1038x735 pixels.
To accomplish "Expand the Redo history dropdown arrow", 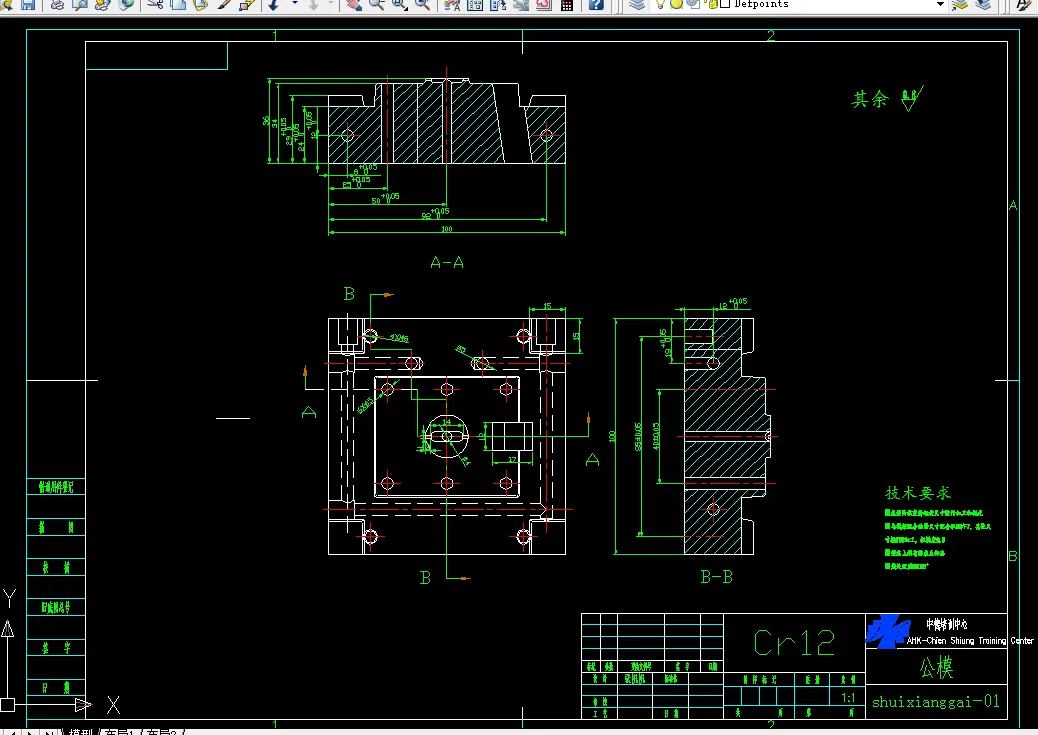I will point(331,5).
